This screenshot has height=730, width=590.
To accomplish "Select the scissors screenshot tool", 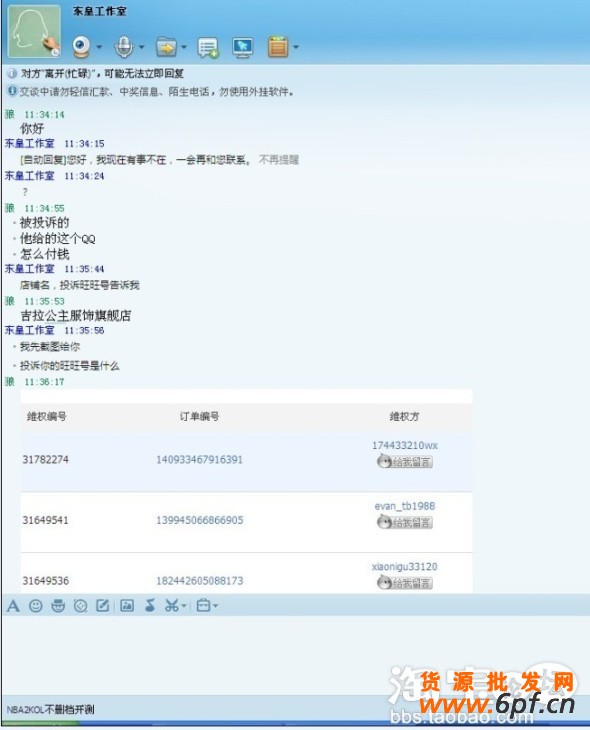I will pyautogui.click(x=172, y=605).
